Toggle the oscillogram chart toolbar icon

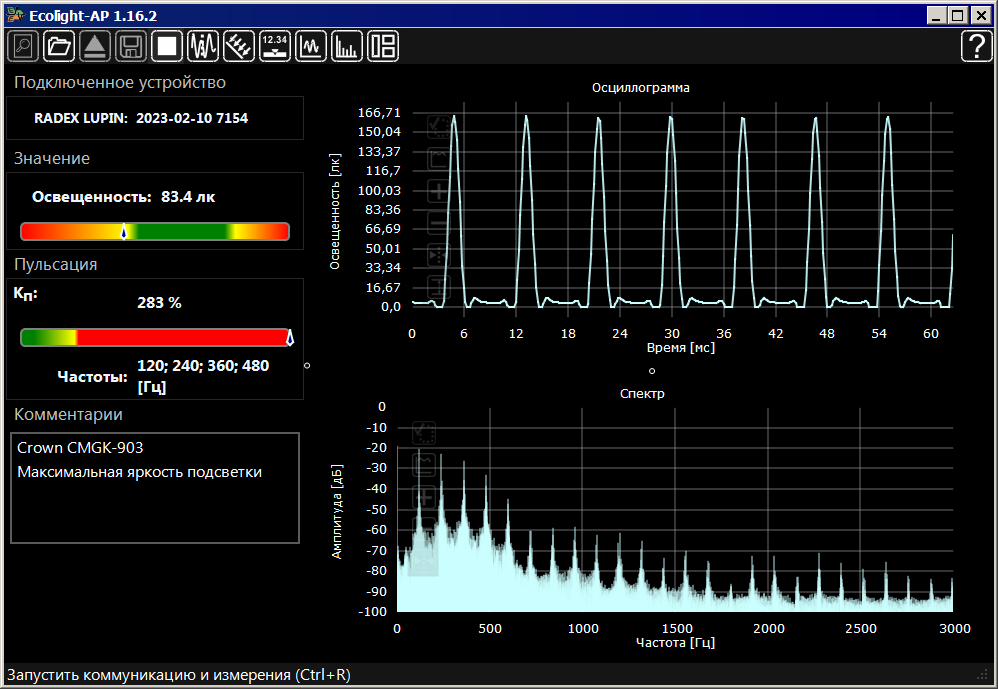click(x=311, y=46)
